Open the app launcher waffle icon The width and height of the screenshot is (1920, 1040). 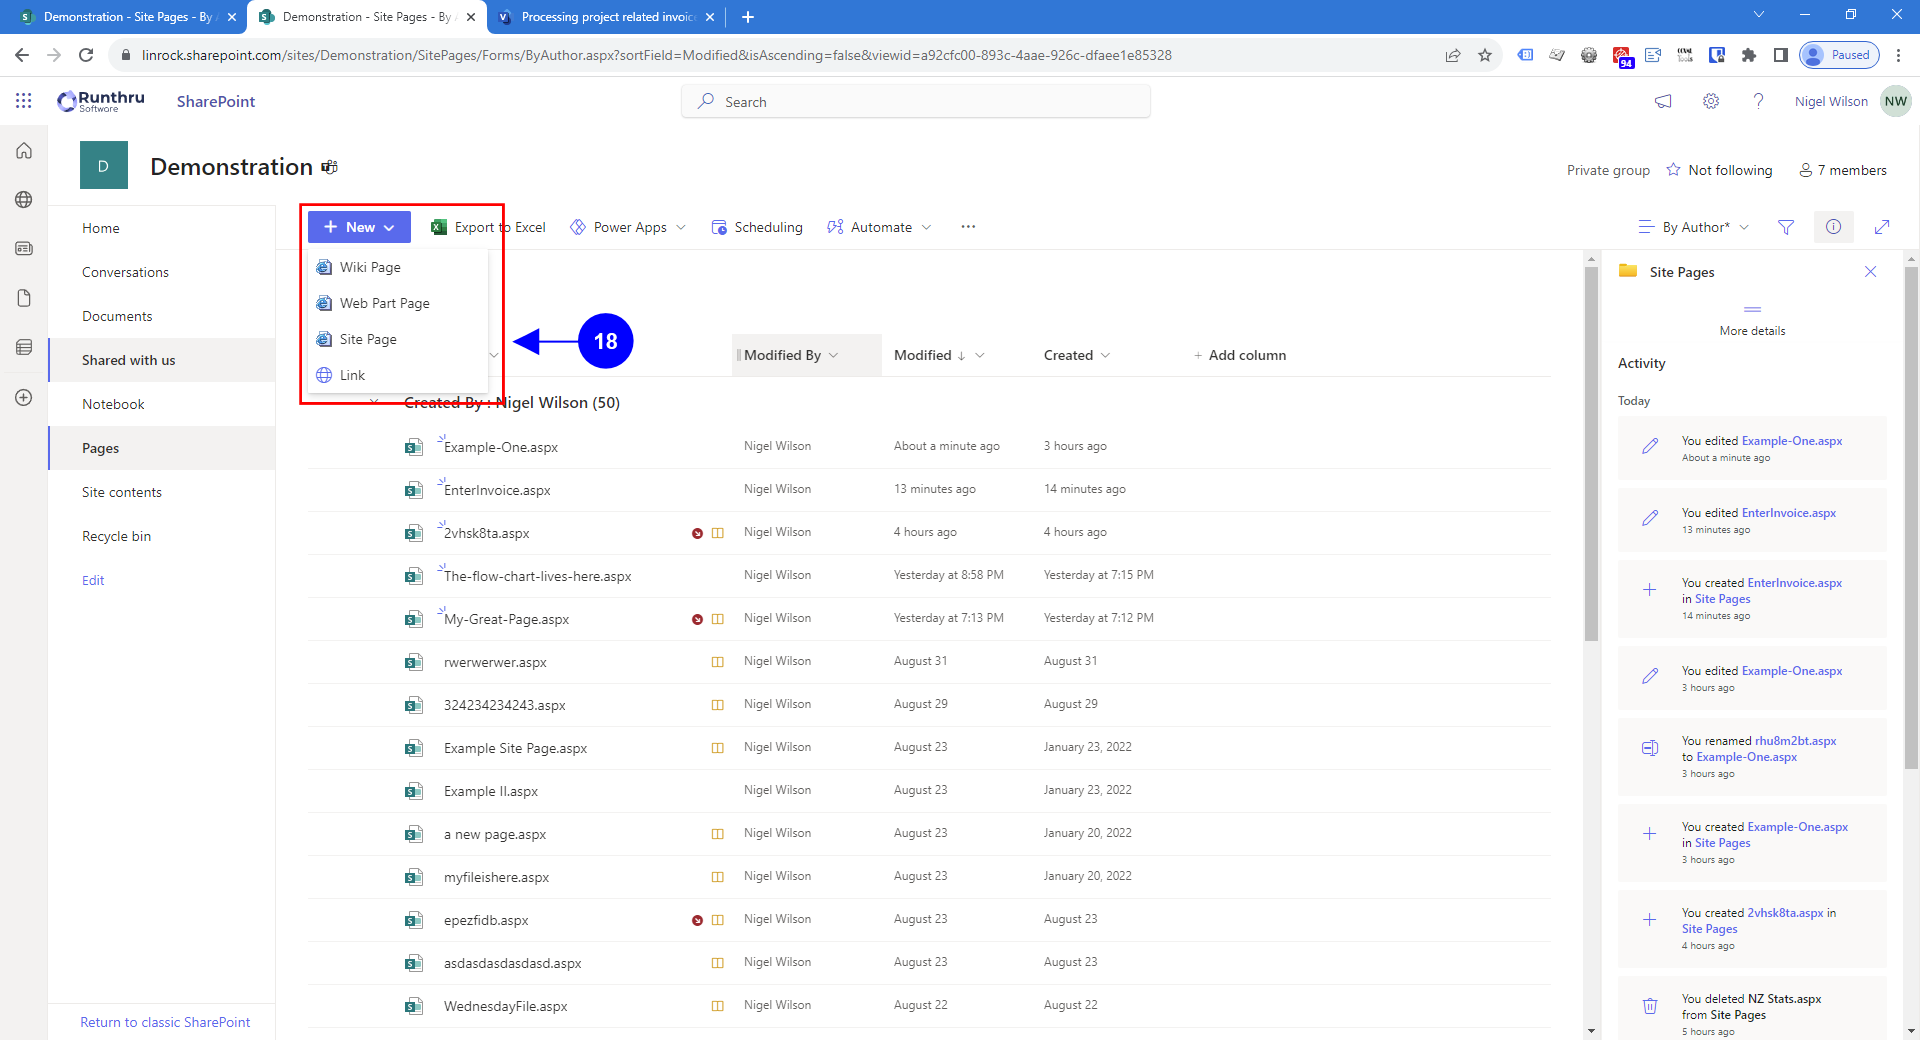pos(24,101)
